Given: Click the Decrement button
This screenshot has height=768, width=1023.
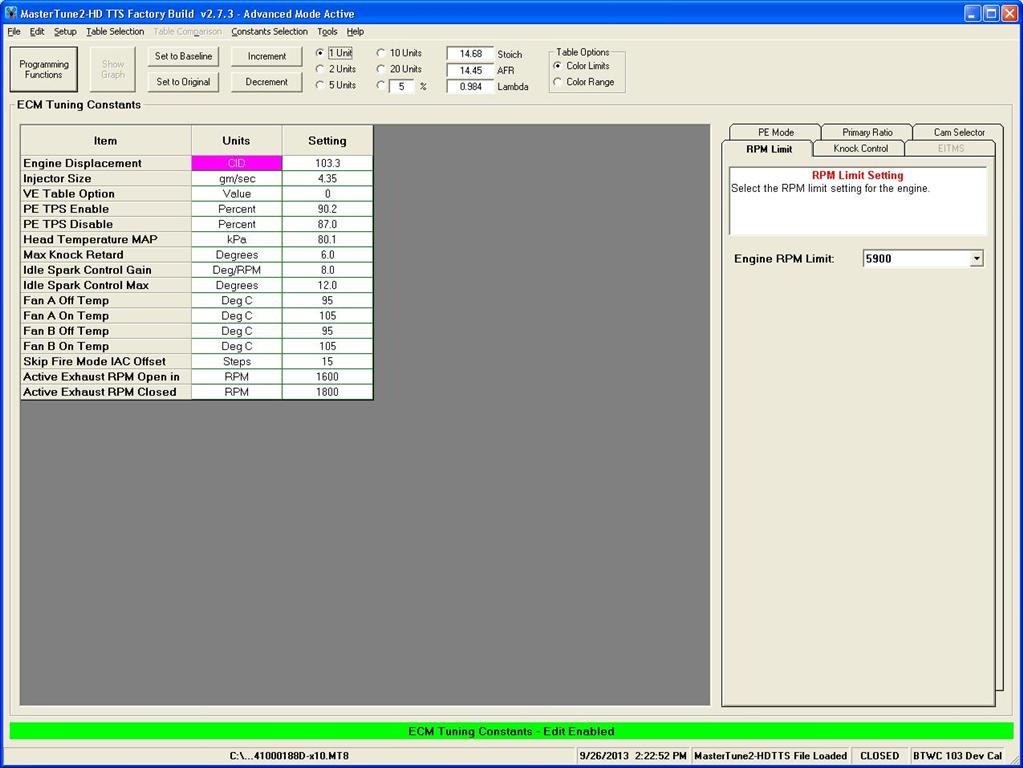Looking at the screenshot, I should pyautogui.click(x=267, y=82).
